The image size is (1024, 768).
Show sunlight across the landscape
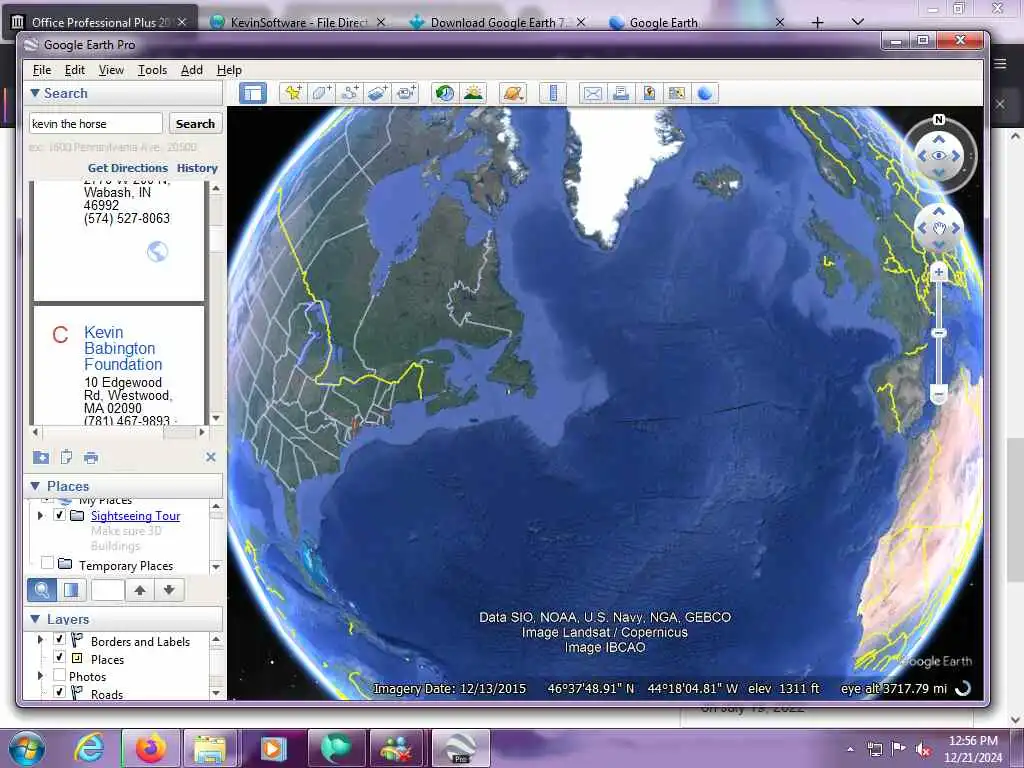tap(473, 93)
